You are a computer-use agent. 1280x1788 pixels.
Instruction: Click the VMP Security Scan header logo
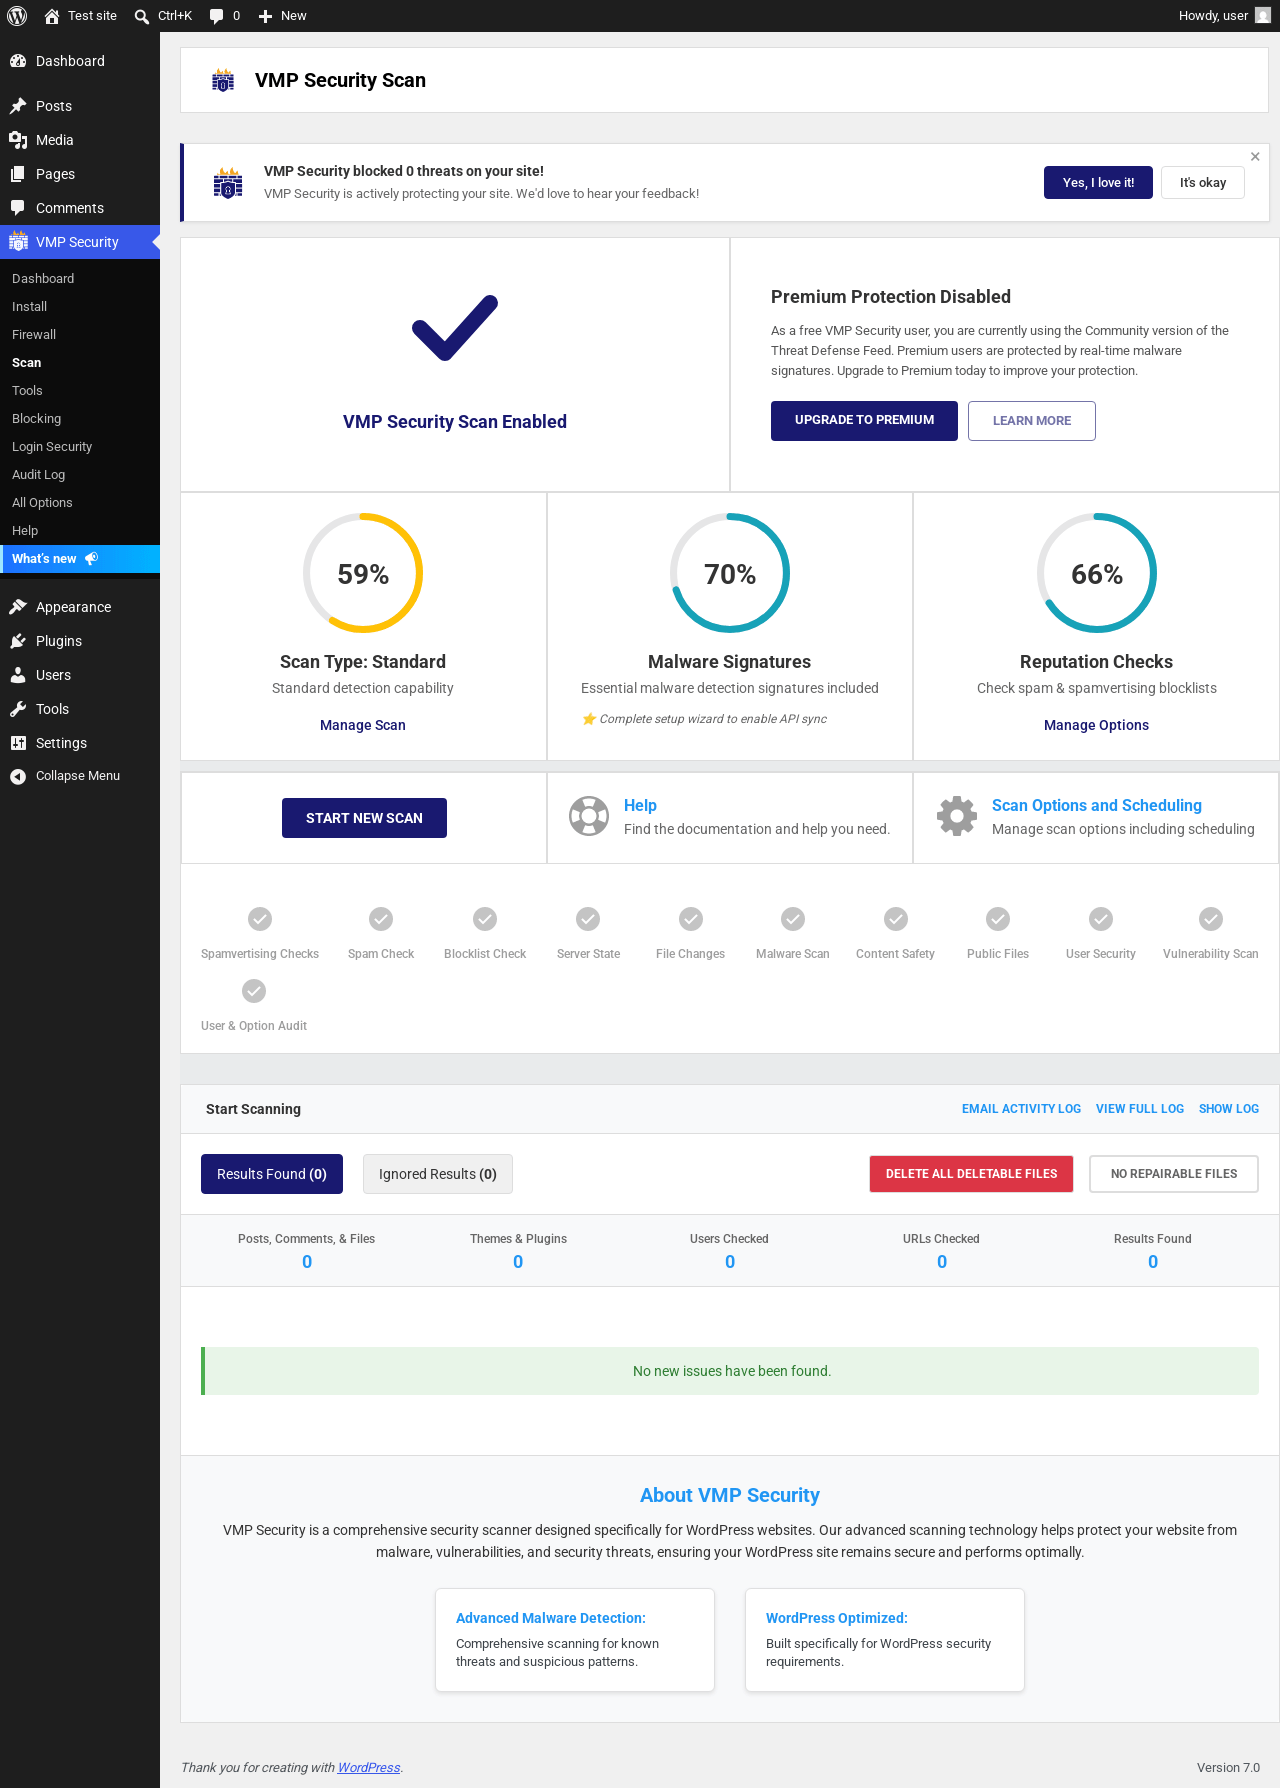(223, 81)
